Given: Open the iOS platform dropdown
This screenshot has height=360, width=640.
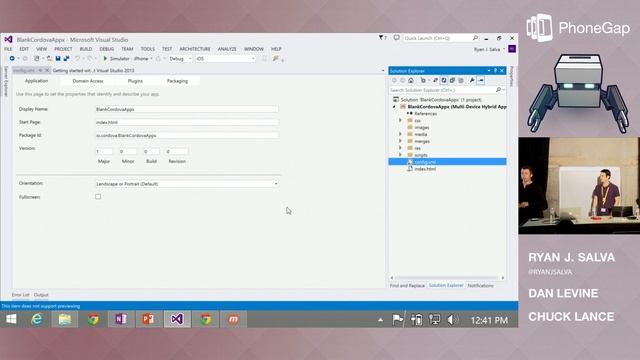Looking at the screenshot, I should click(226, 59).
